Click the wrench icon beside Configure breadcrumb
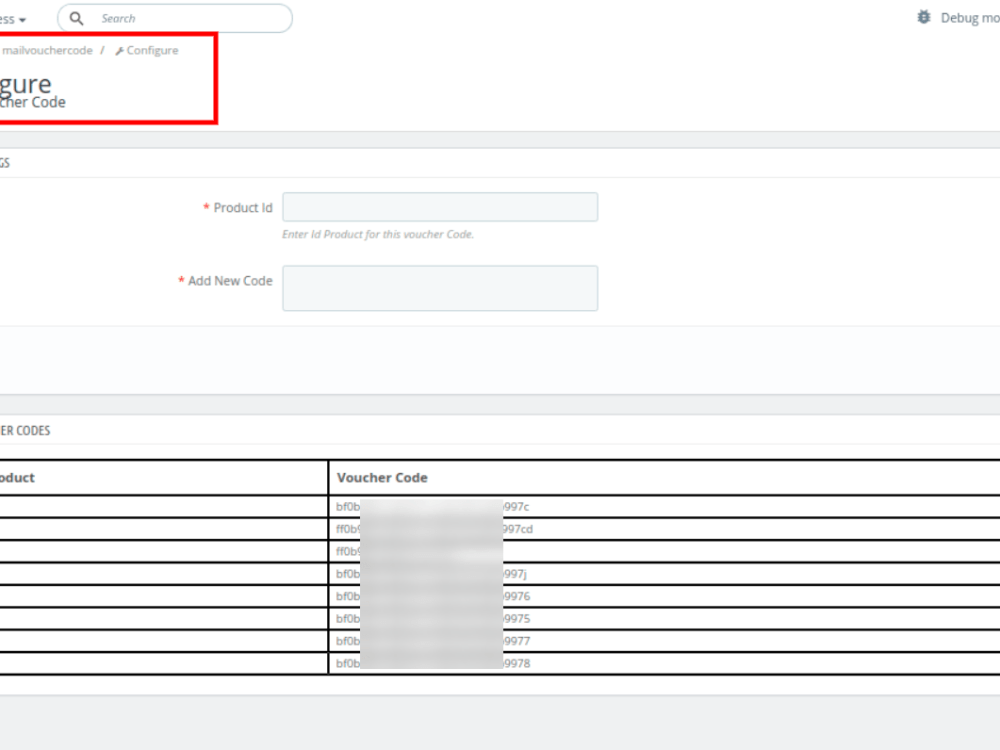 [x=119, y=49]
